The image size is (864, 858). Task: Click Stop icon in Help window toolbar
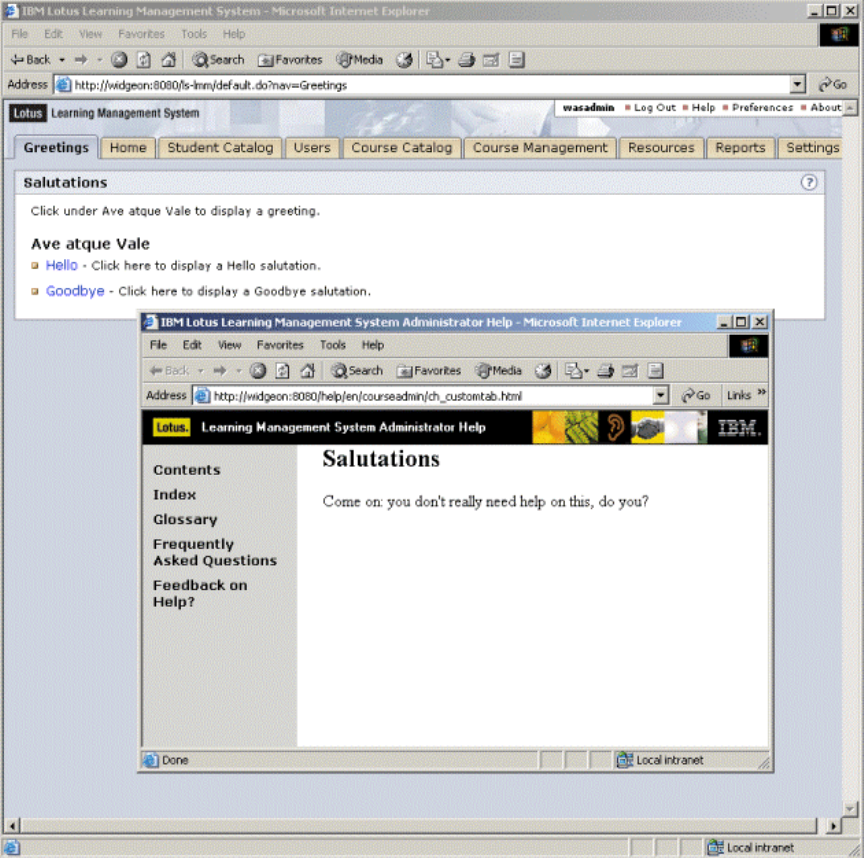point(258,371)
